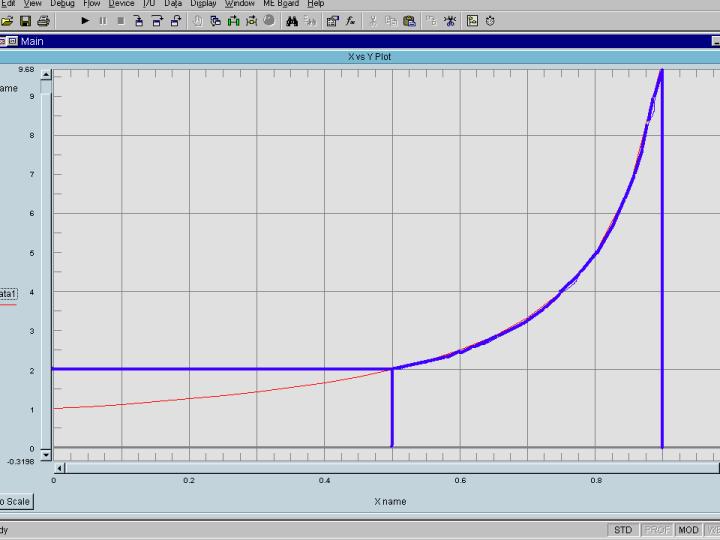Toggle the PROF status bar indicator
The width and height of the screenshot is (720, 540).
pyautogui.click(x=656, y=530)
